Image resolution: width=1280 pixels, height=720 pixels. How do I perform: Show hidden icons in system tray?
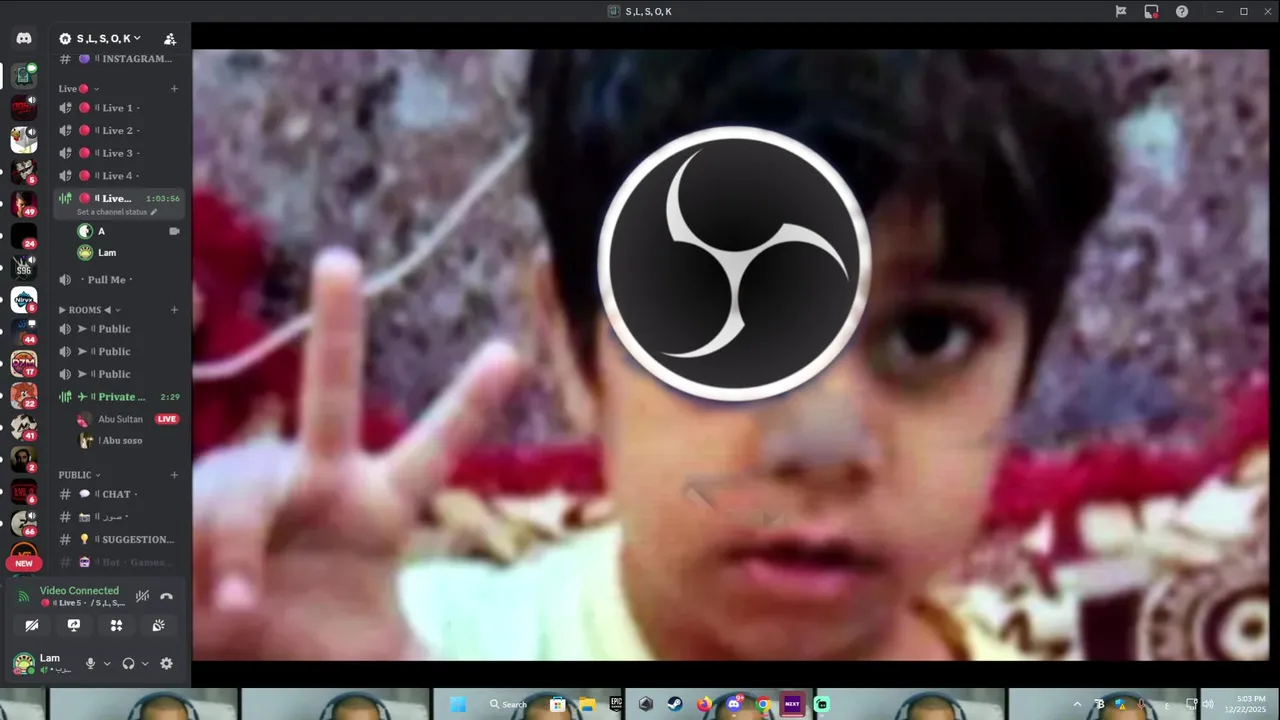tap(1077, 704)
